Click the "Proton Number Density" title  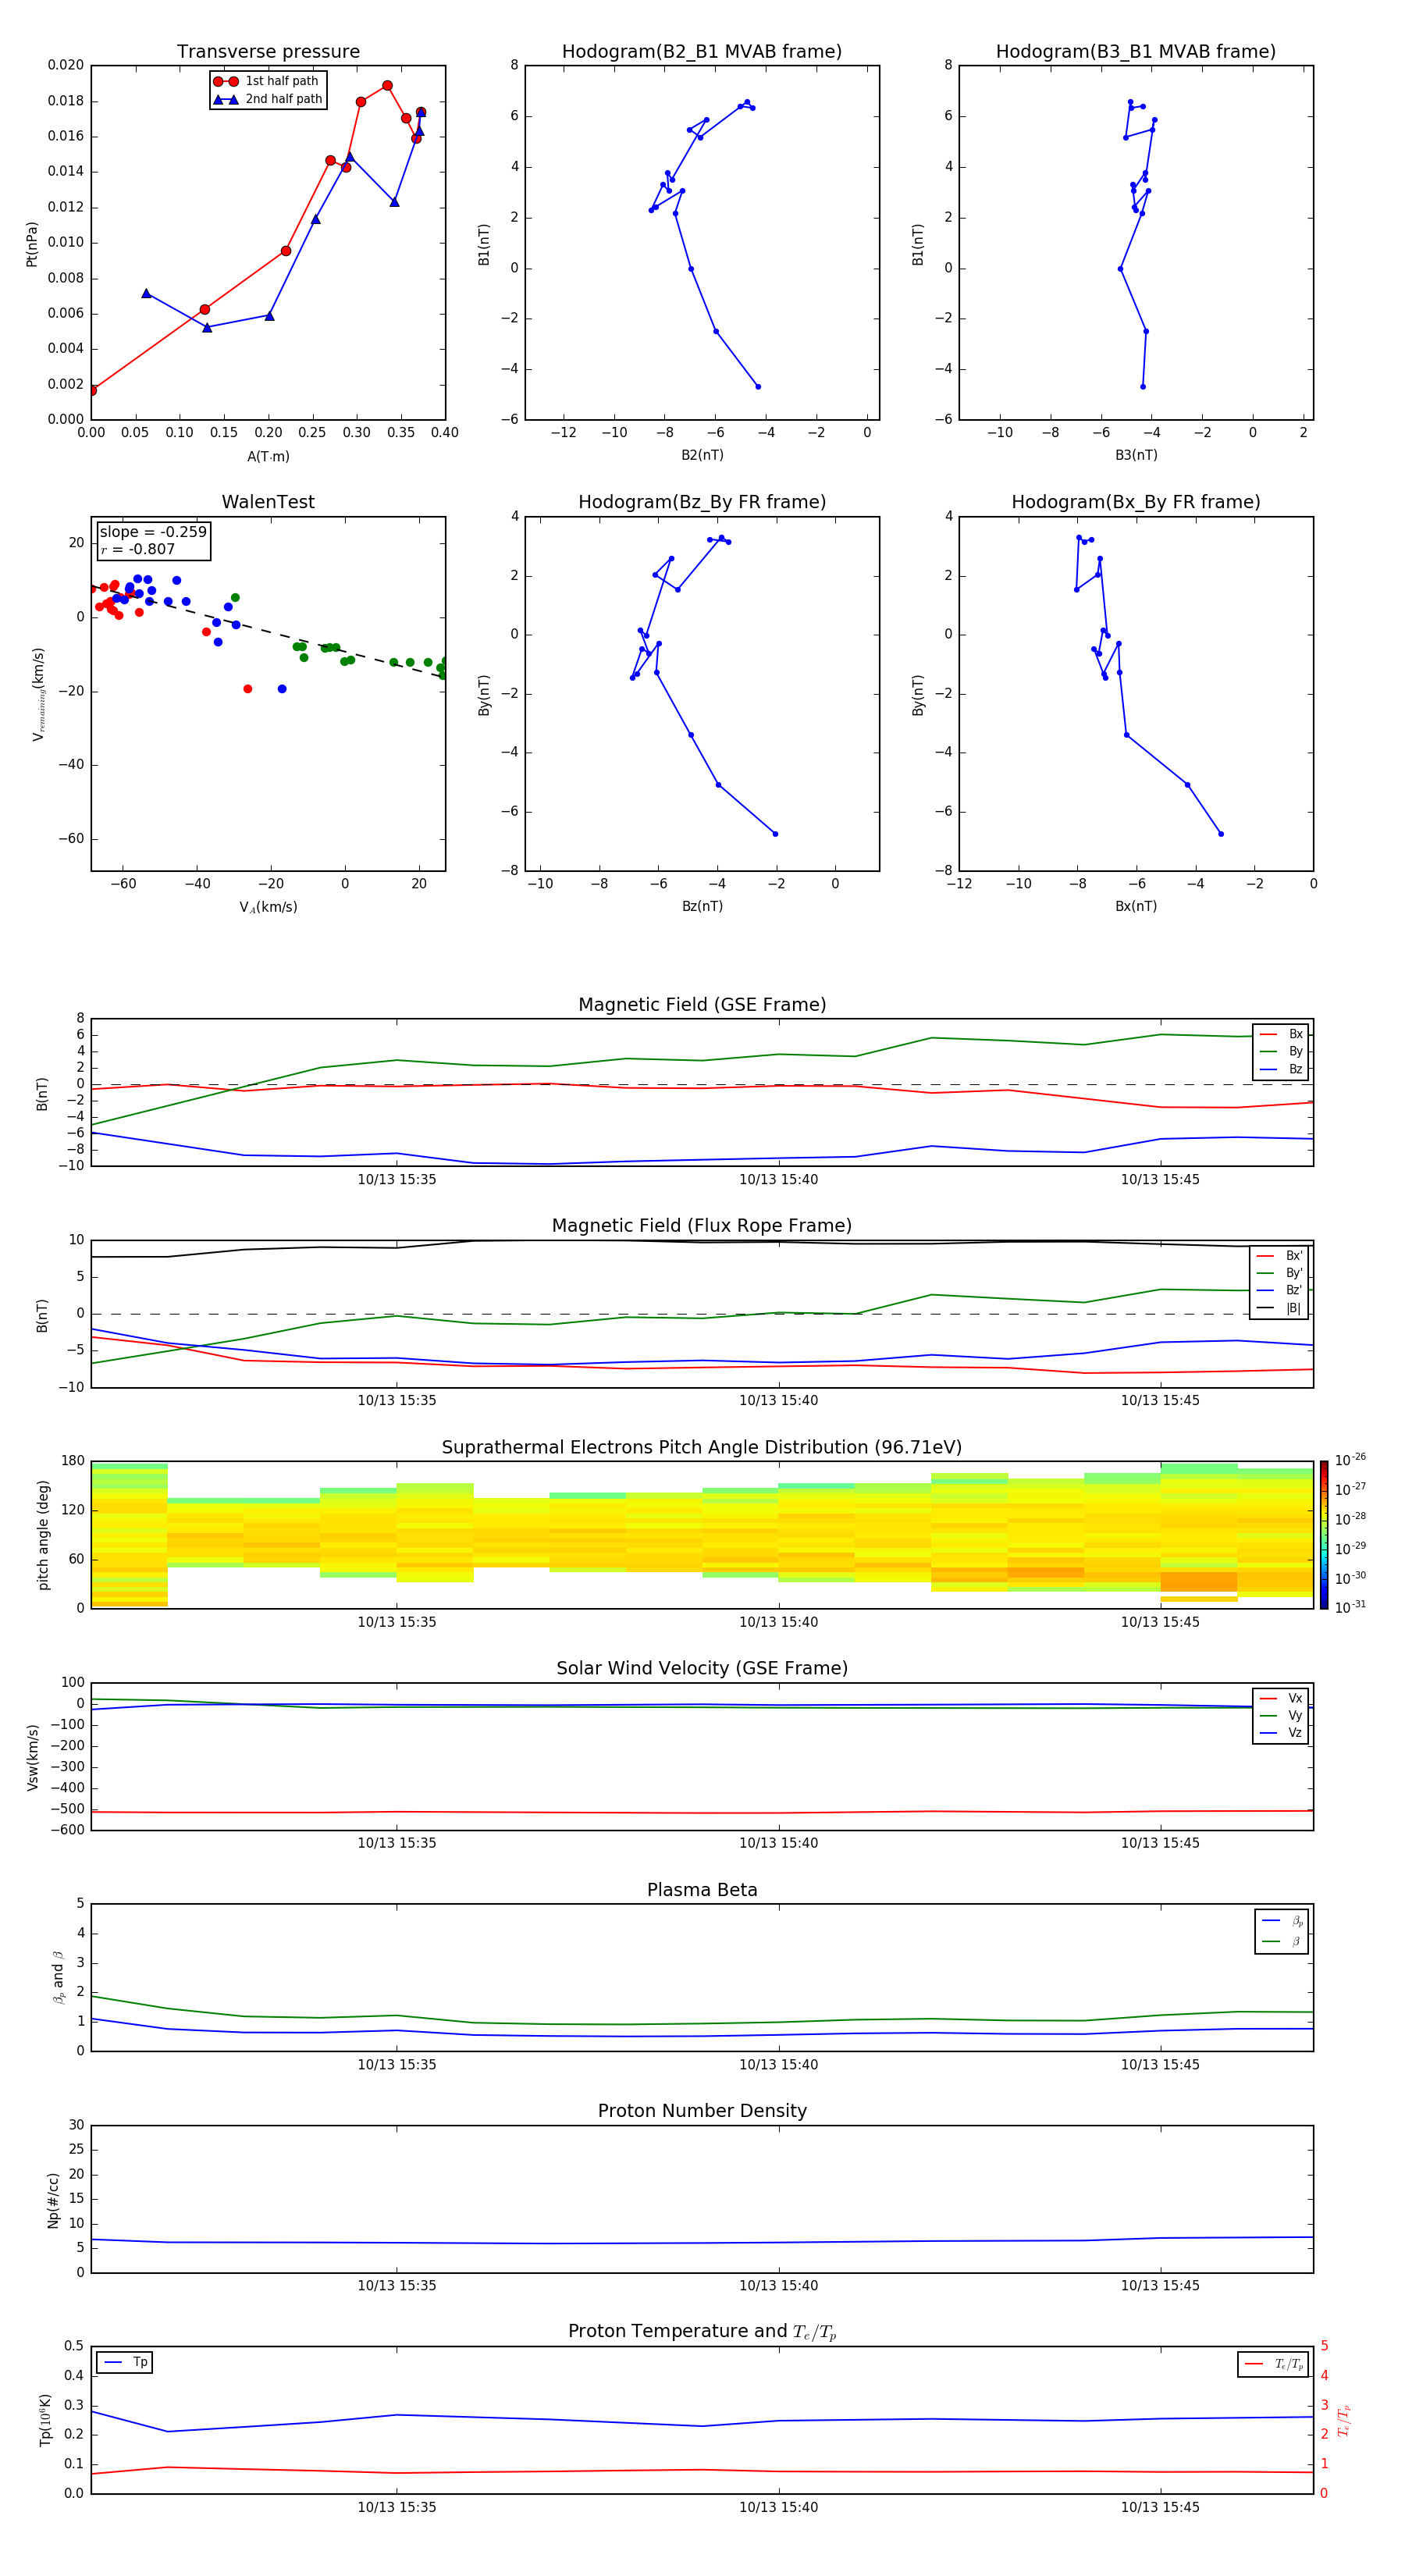702,2111
